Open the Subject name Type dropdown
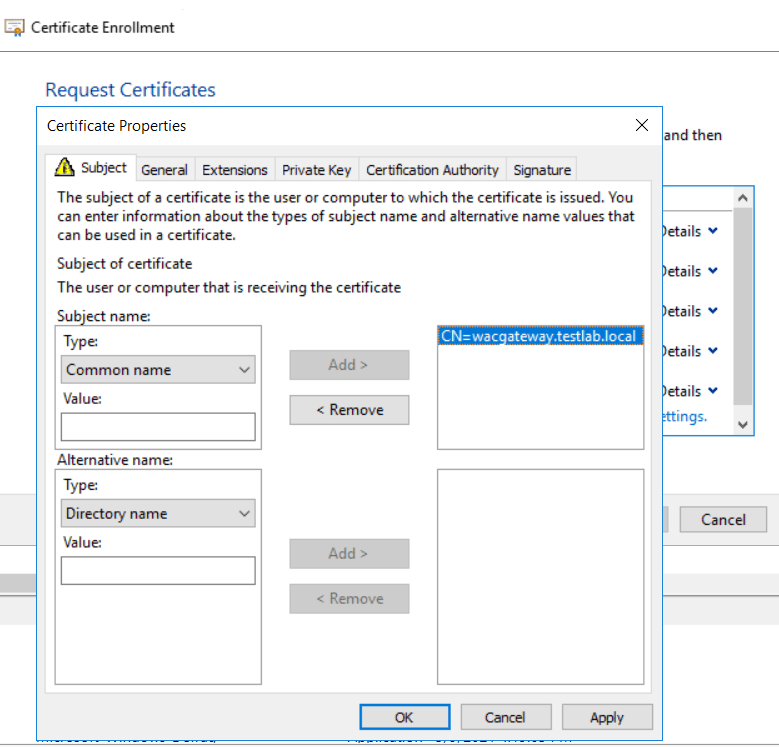The image size is (779, 747). [x=158, y=370]
